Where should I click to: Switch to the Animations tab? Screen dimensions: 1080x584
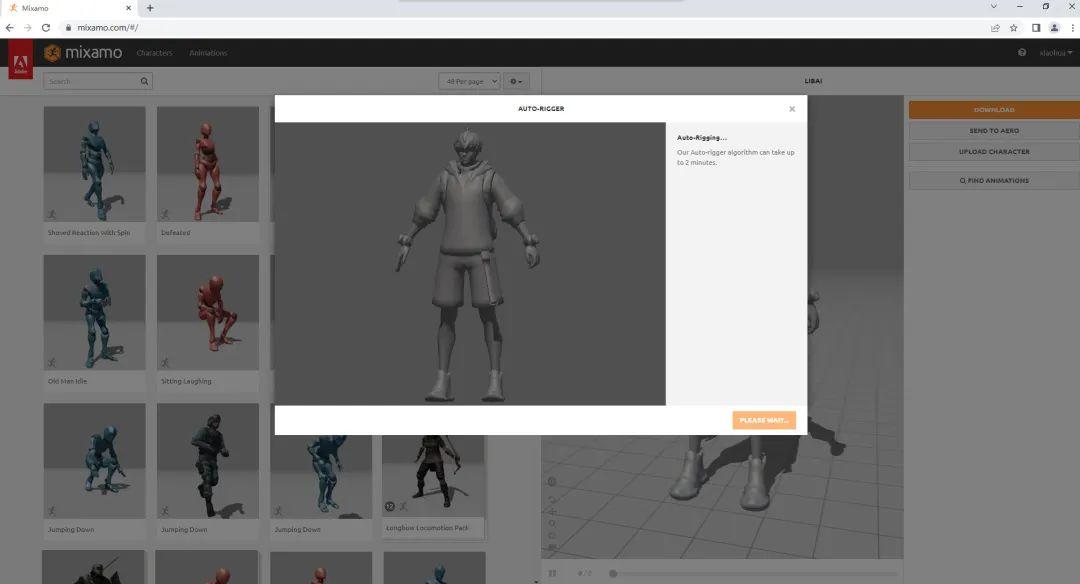coord(208,52)
